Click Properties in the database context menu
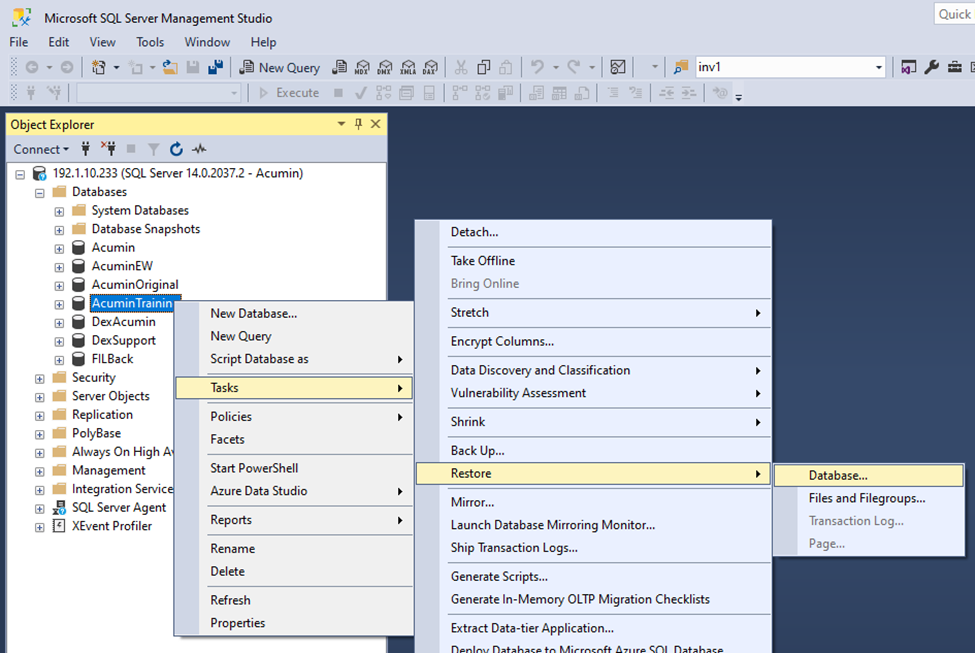The width and height of the screenshot is (975, 653). pyautogui.click(x=294, y=623)
